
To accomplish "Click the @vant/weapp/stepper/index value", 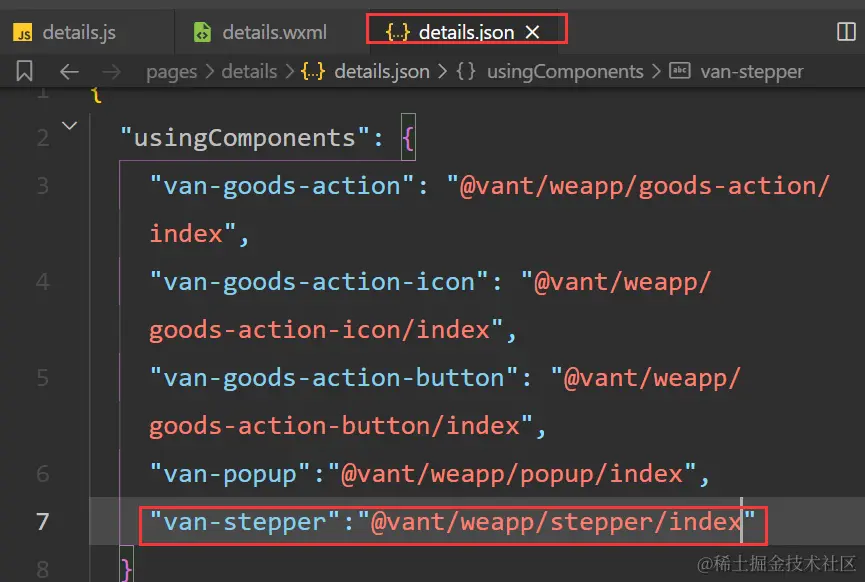I will pyautogui.click(x=557, y=521).
